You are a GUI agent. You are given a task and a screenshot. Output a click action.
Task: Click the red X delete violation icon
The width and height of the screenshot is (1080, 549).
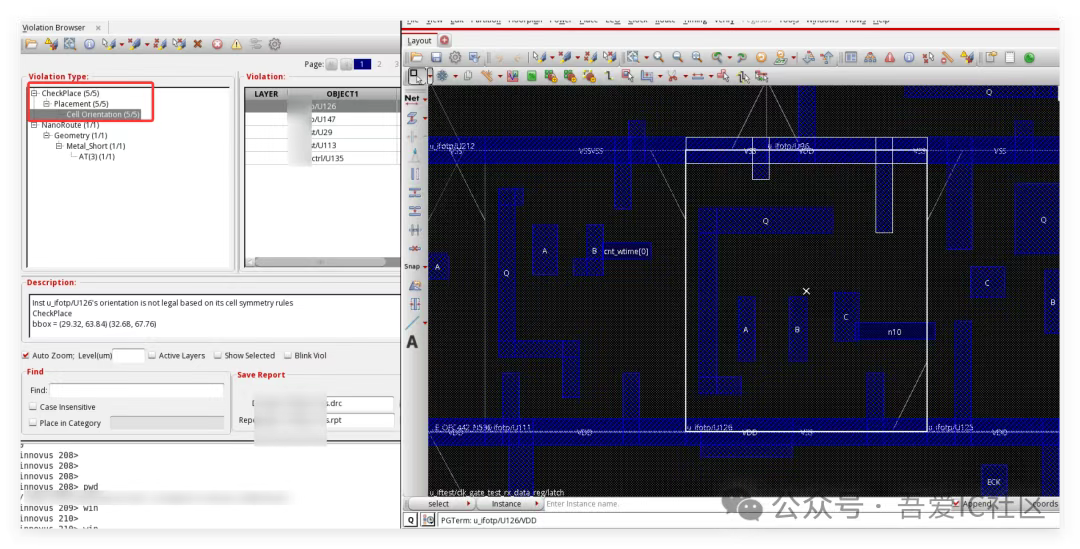pos(198,44)
